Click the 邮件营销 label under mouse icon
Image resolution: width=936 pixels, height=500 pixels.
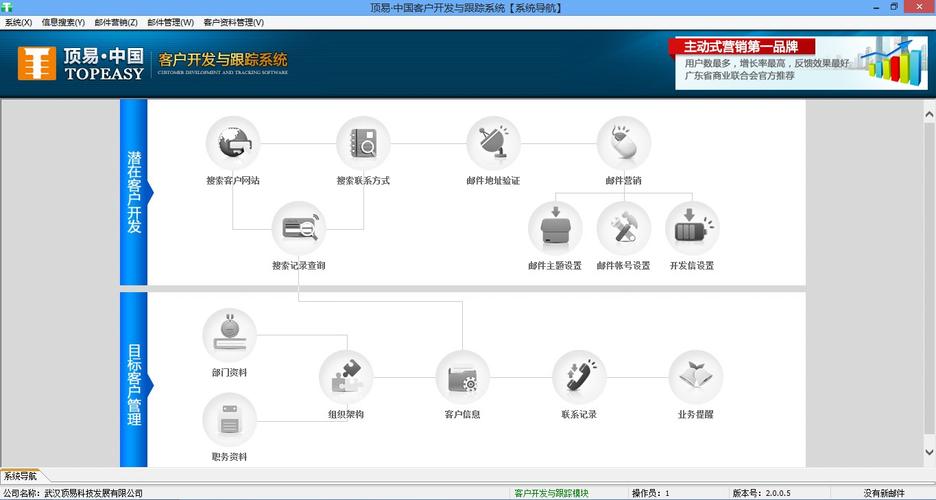(624, 180)
